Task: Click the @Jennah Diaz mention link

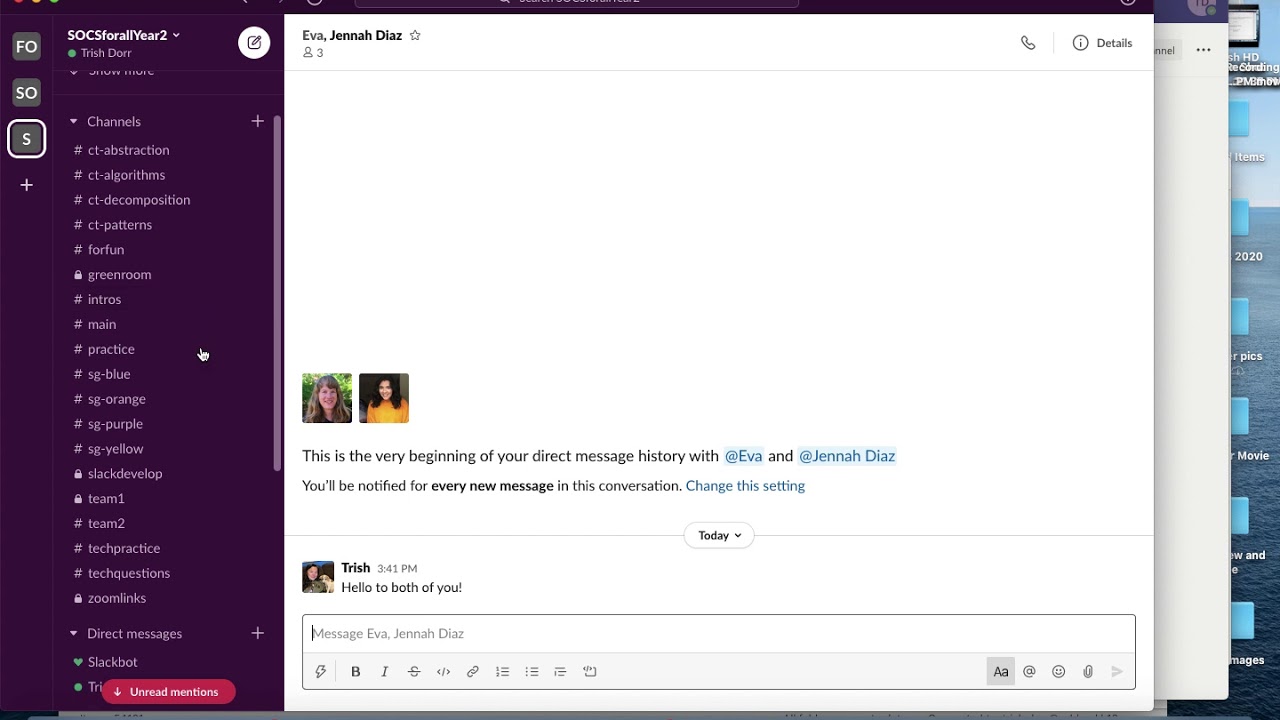Action: coord(847,456)
